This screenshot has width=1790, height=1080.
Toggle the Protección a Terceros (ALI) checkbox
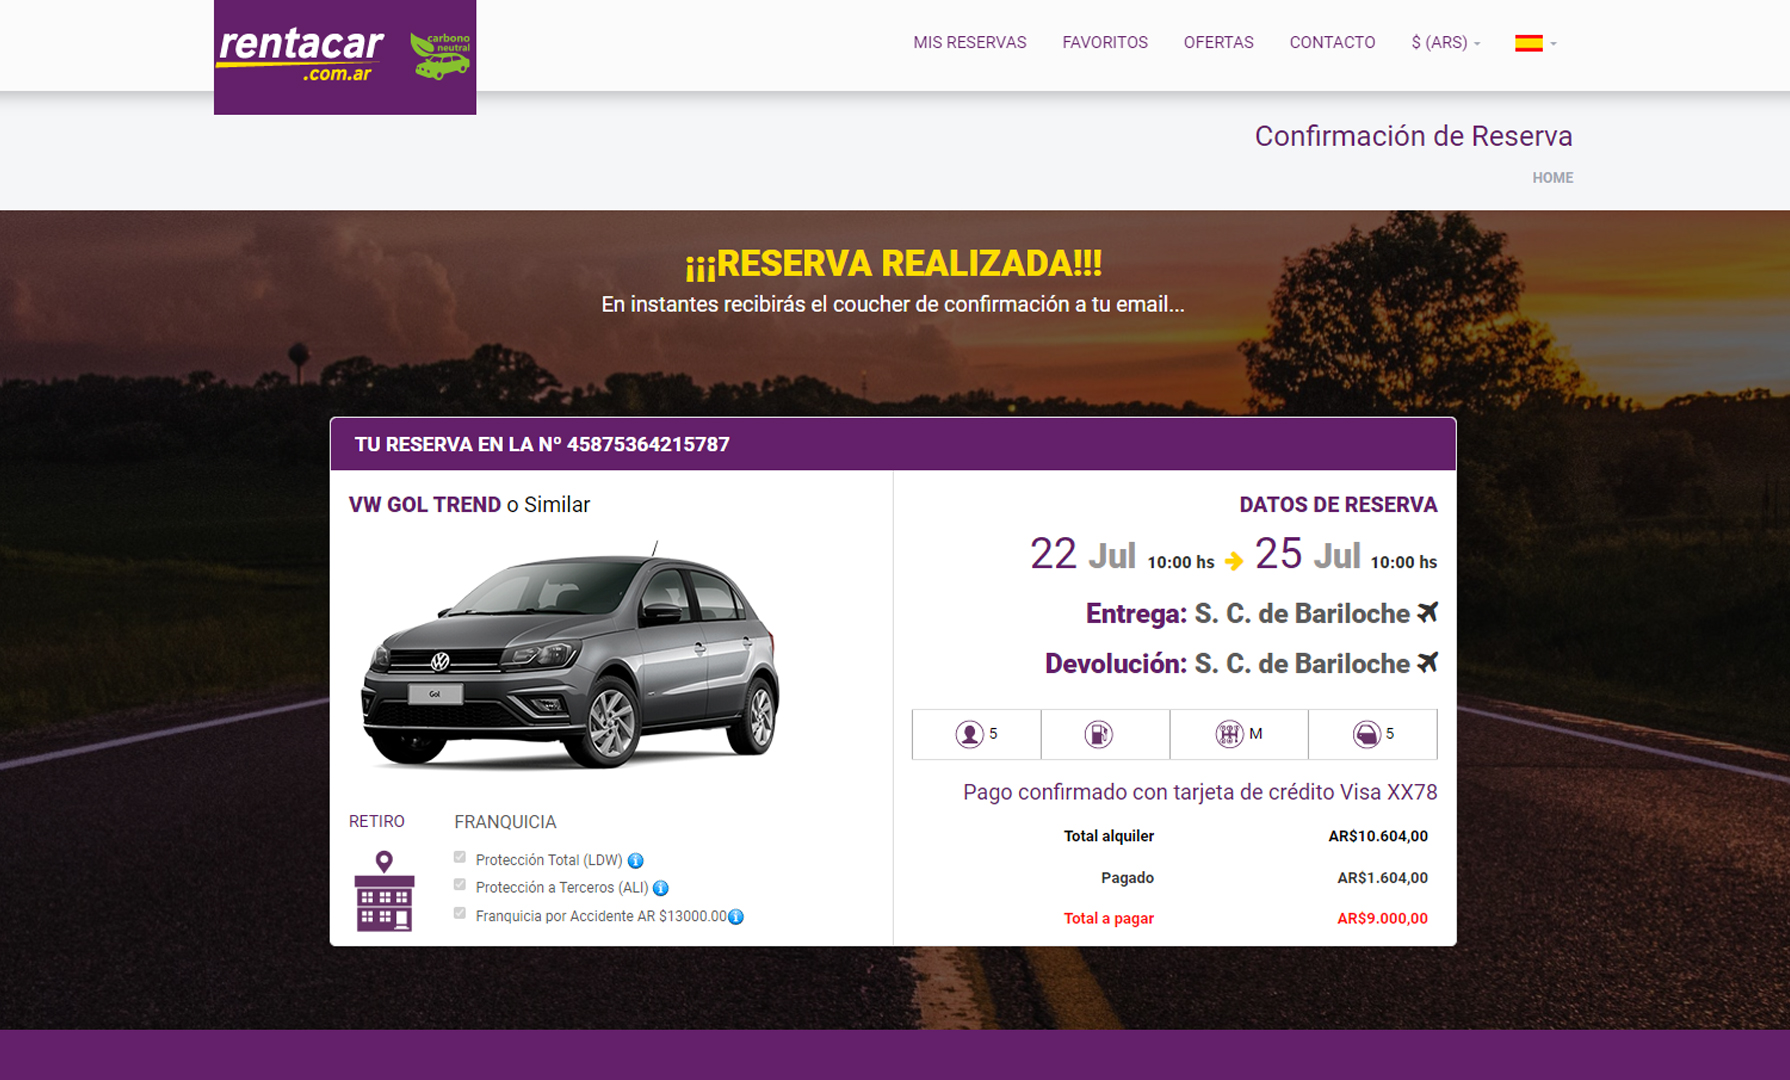[x=460, y=884]
